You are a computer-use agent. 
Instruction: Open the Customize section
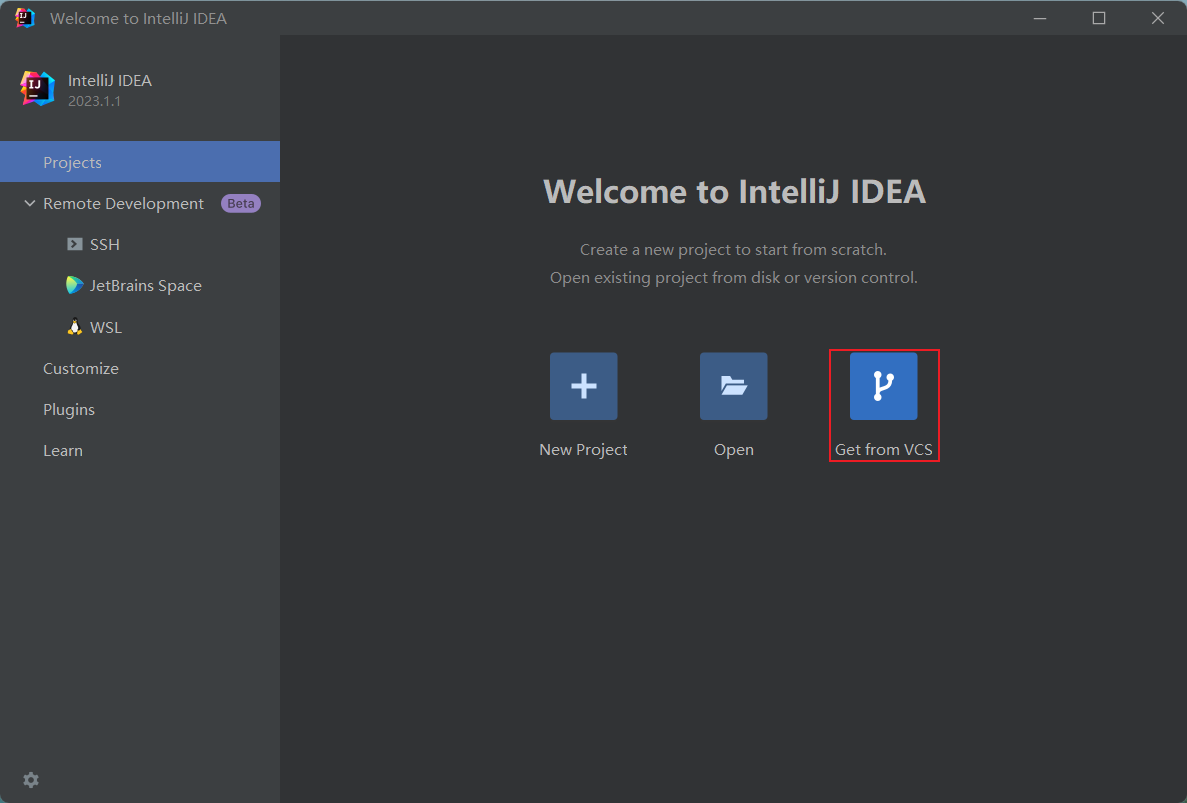81,368
